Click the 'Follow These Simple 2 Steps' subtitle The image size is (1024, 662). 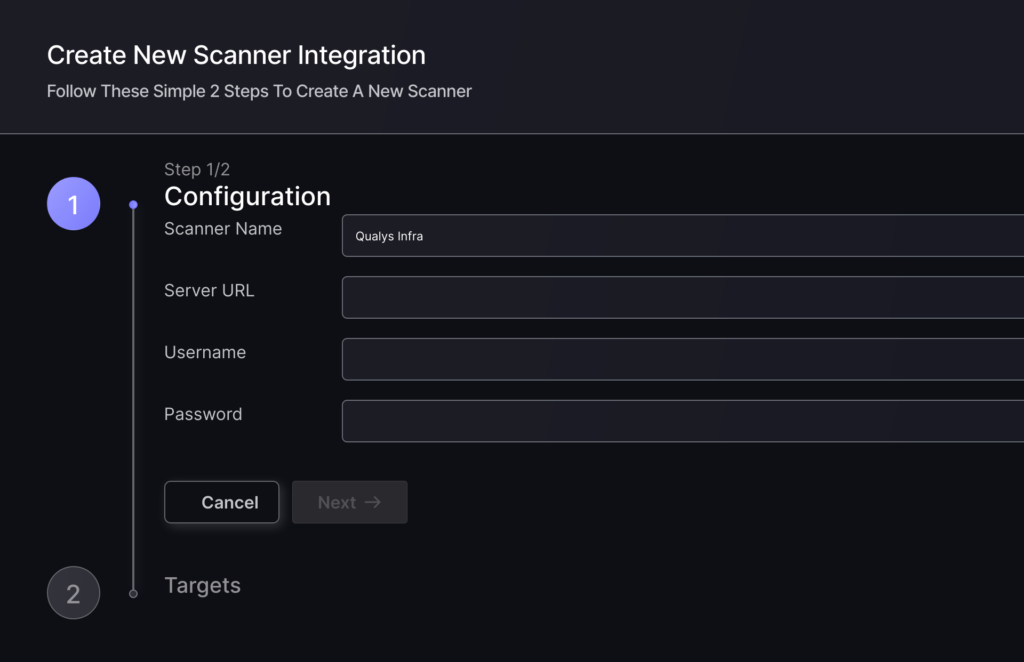point(259,91)
